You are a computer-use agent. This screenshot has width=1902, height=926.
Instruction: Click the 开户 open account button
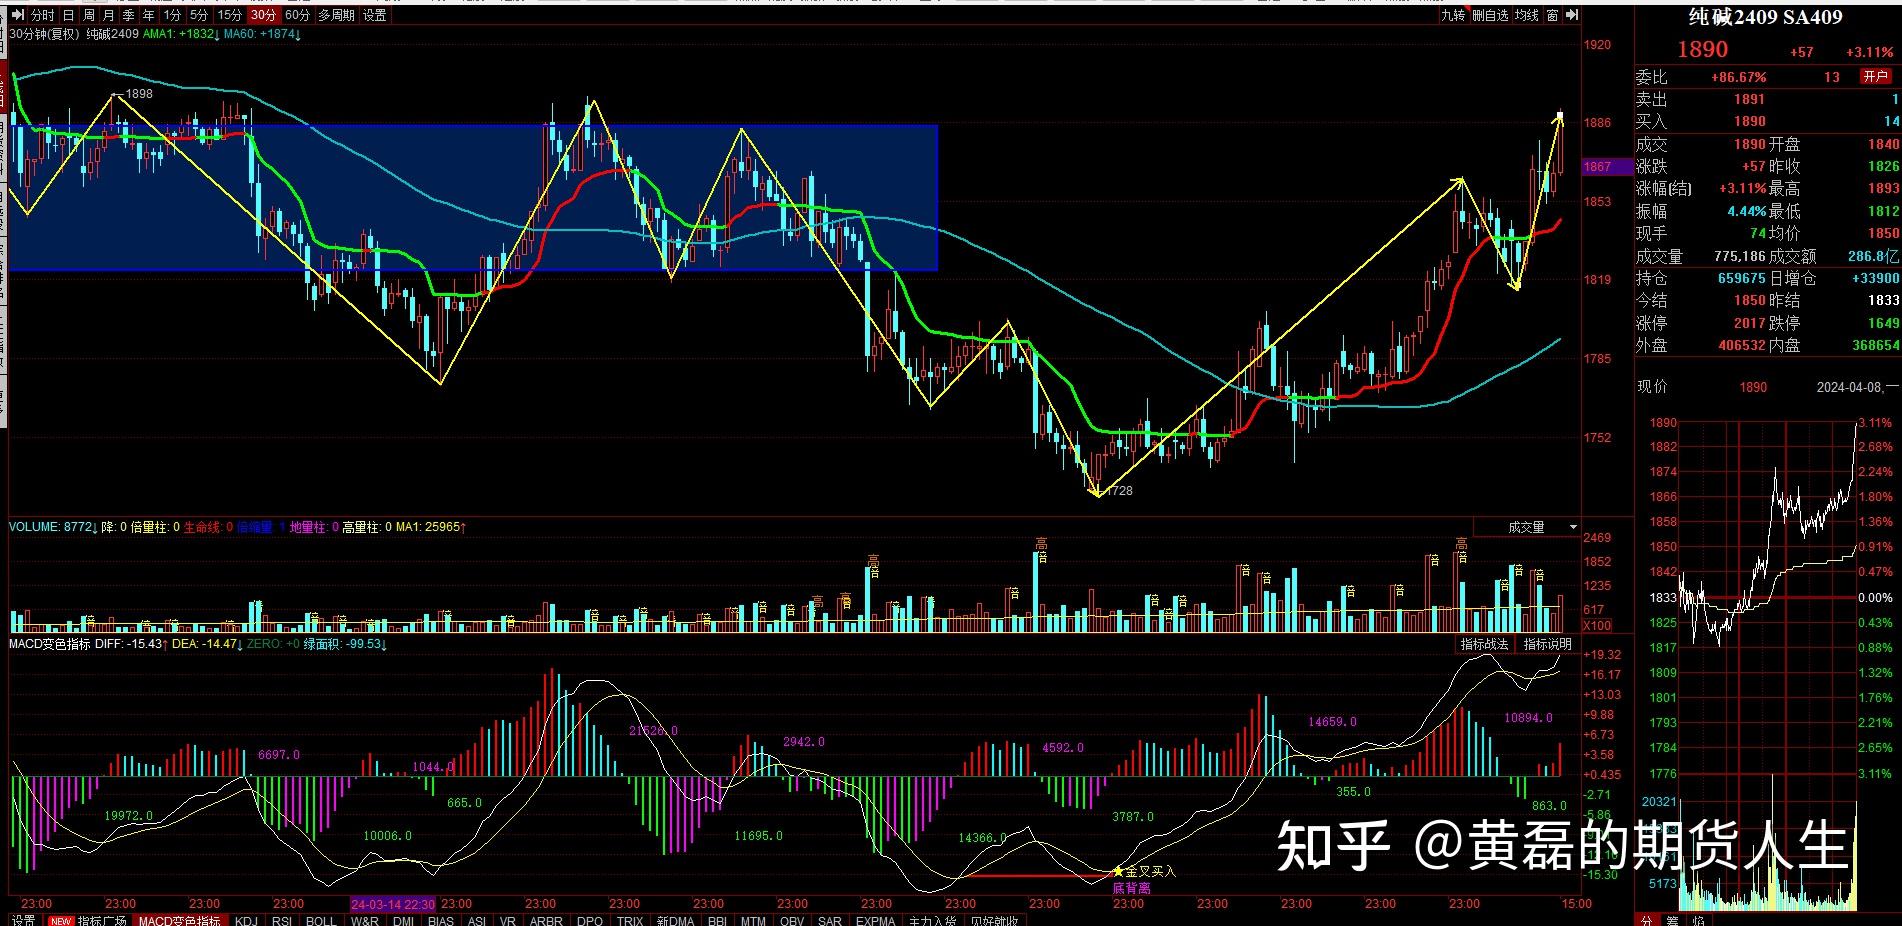point(1875,77)
